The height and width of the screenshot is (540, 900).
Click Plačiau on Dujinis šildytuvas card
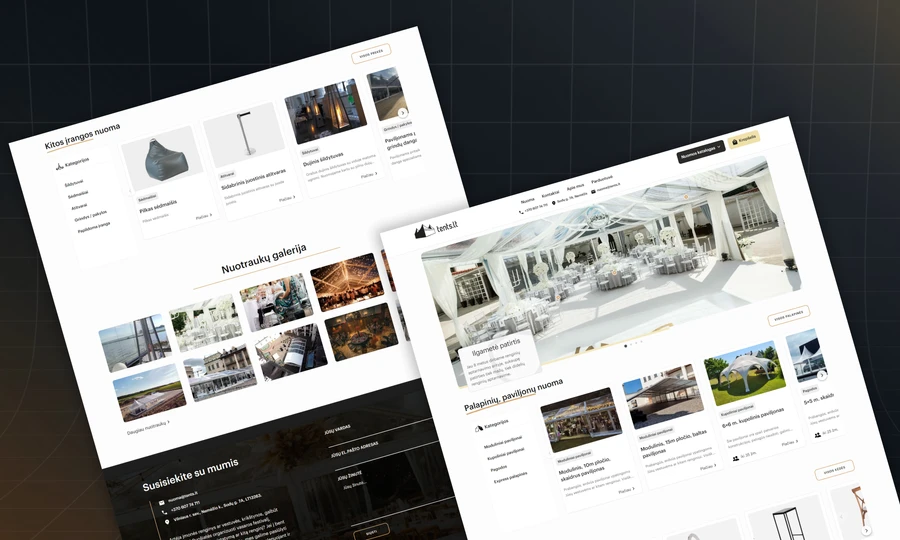369,175
